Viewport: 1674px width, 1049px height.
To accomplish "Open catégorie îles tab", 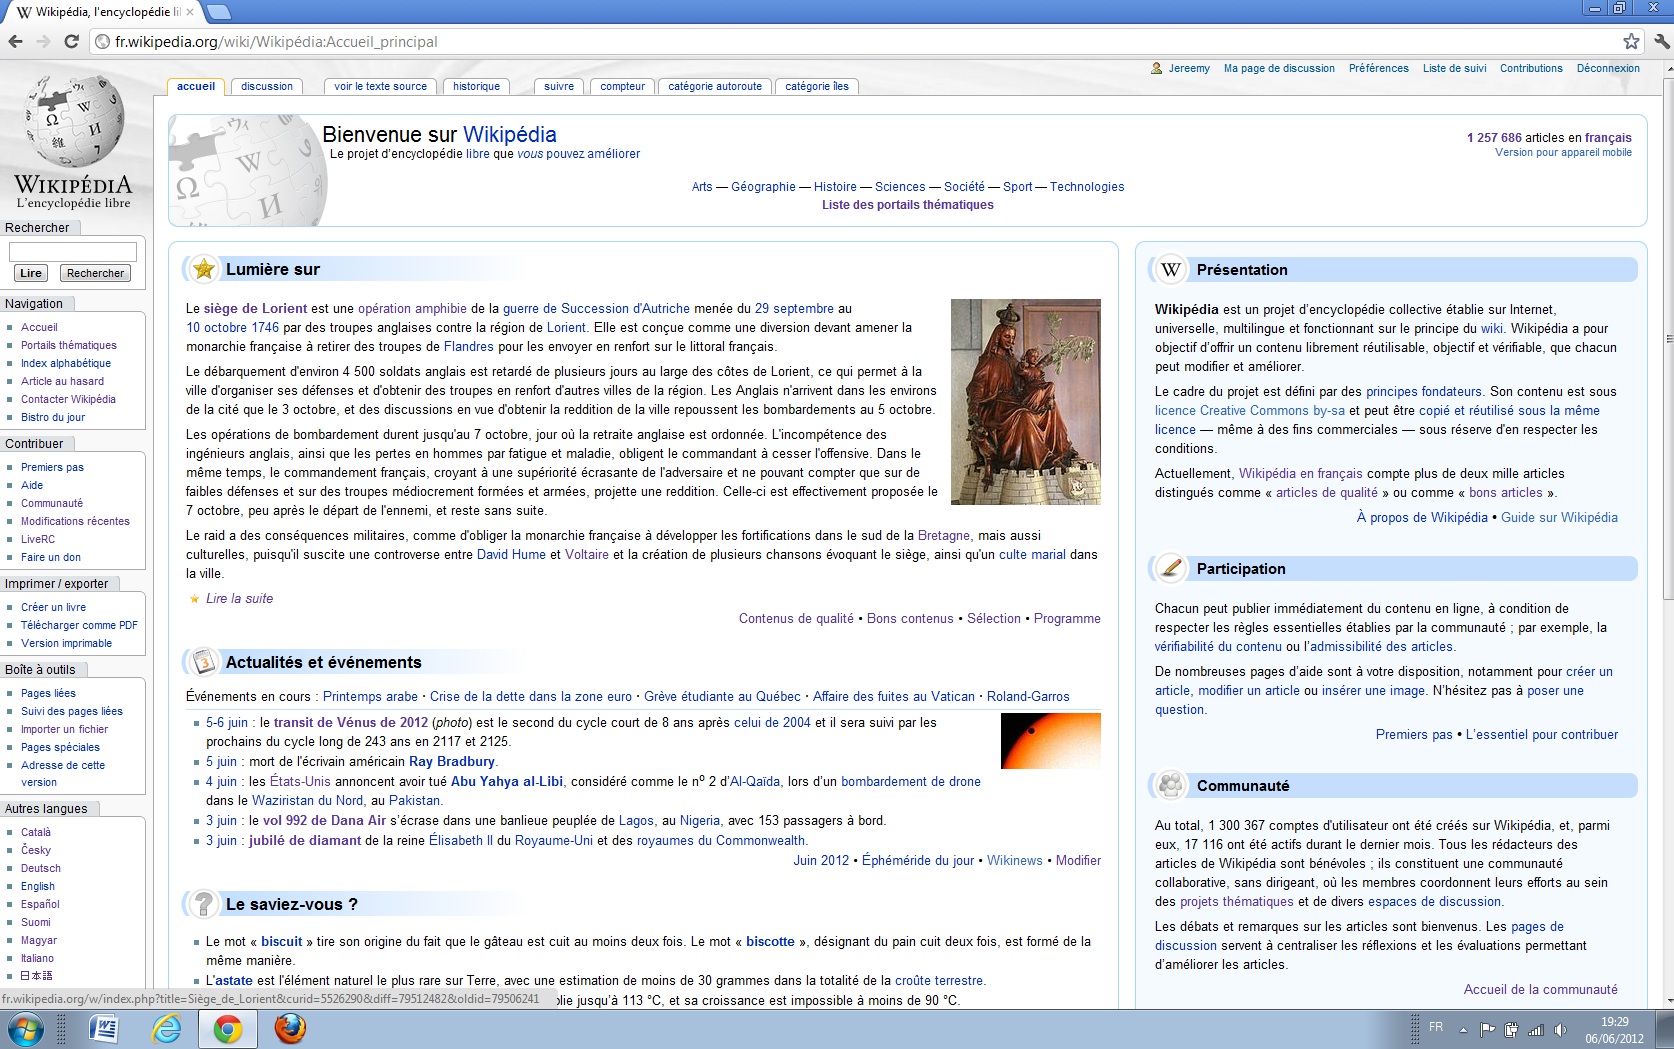I will [x=817, y=86].
